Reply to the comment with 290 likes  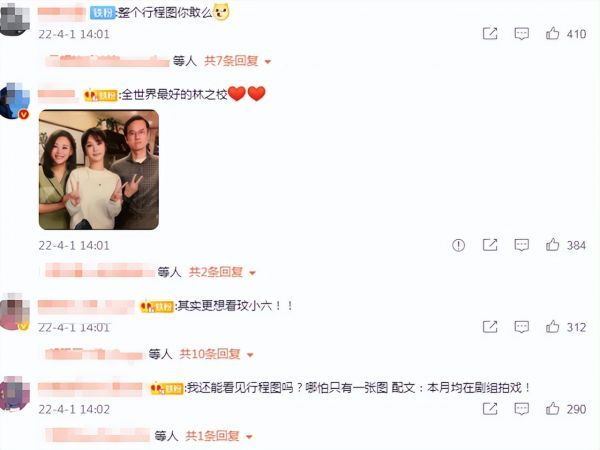(x=522, y=409)
